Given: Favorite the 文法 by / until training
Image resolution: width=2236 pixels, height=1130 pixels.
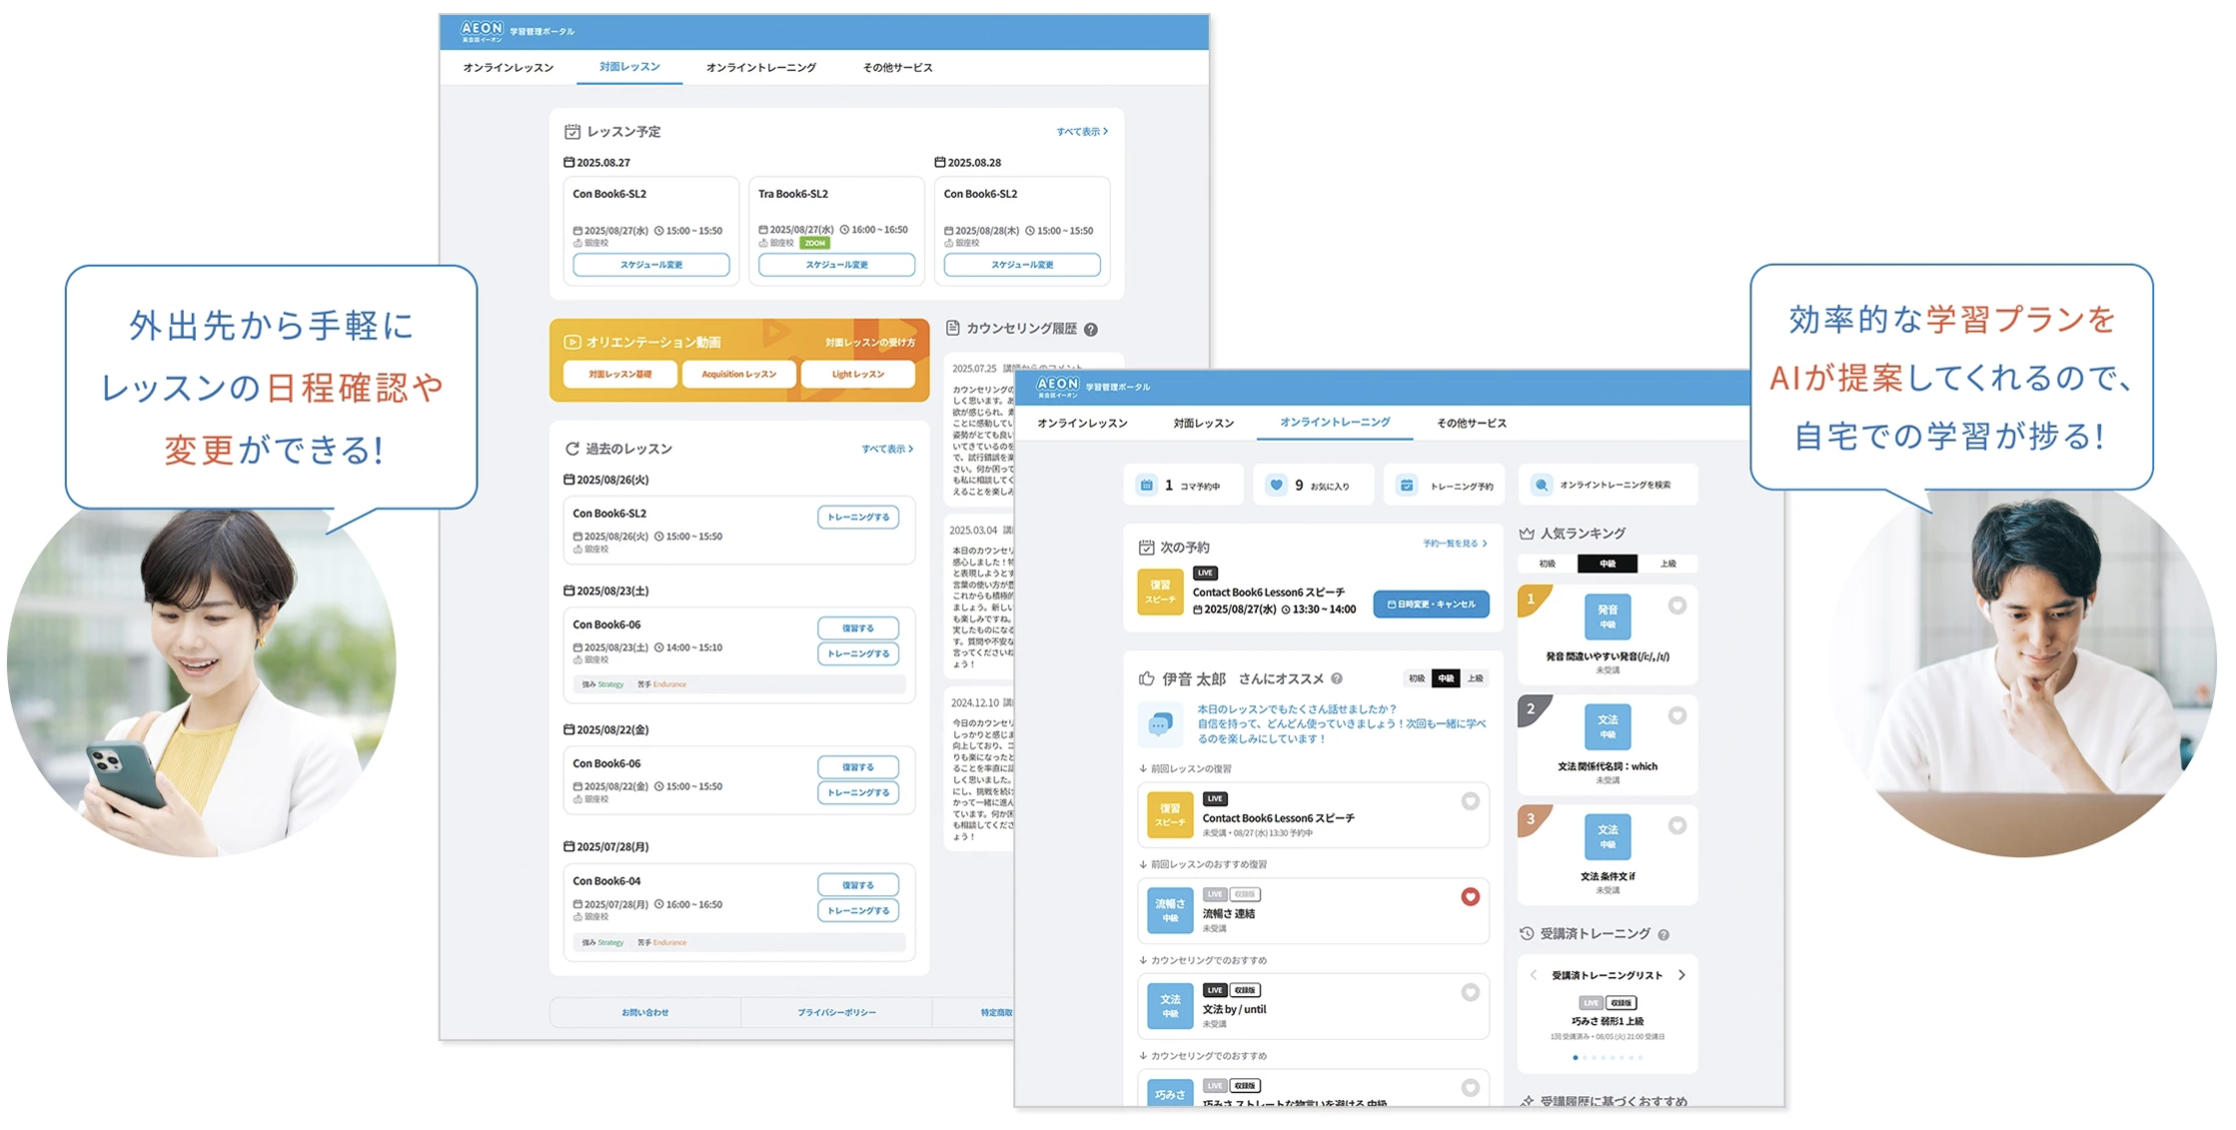Looking at the screenshot, I should click(x=1470, y=992).
